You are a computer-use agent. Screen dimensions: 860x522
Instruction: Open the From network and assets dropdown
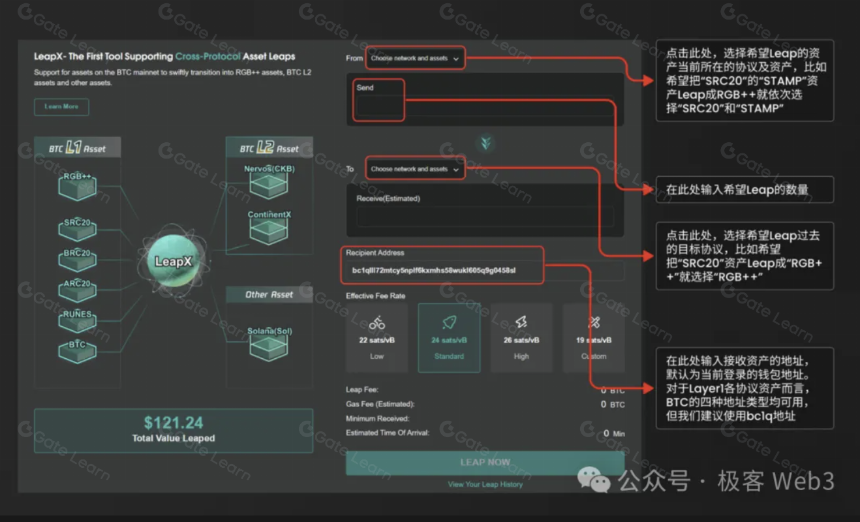415,58
